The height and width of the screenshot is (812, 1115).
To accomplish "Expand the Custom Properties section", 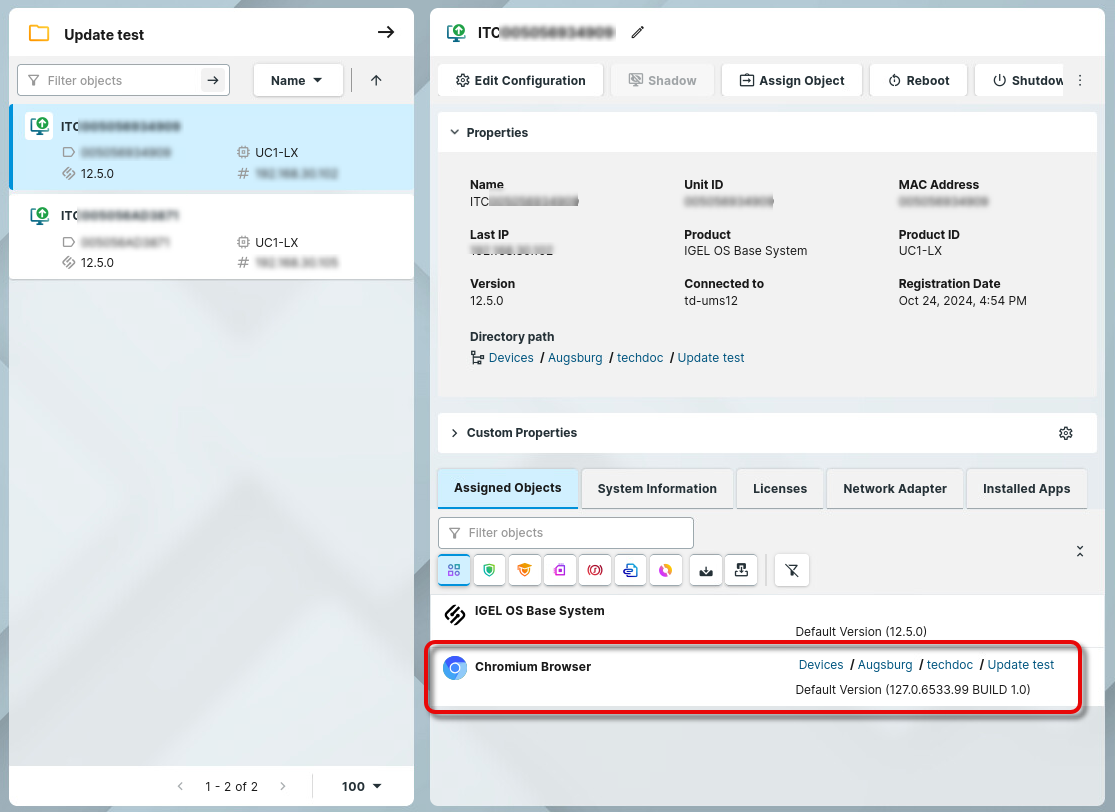I will pyautogui.click(x=455, y=433).
